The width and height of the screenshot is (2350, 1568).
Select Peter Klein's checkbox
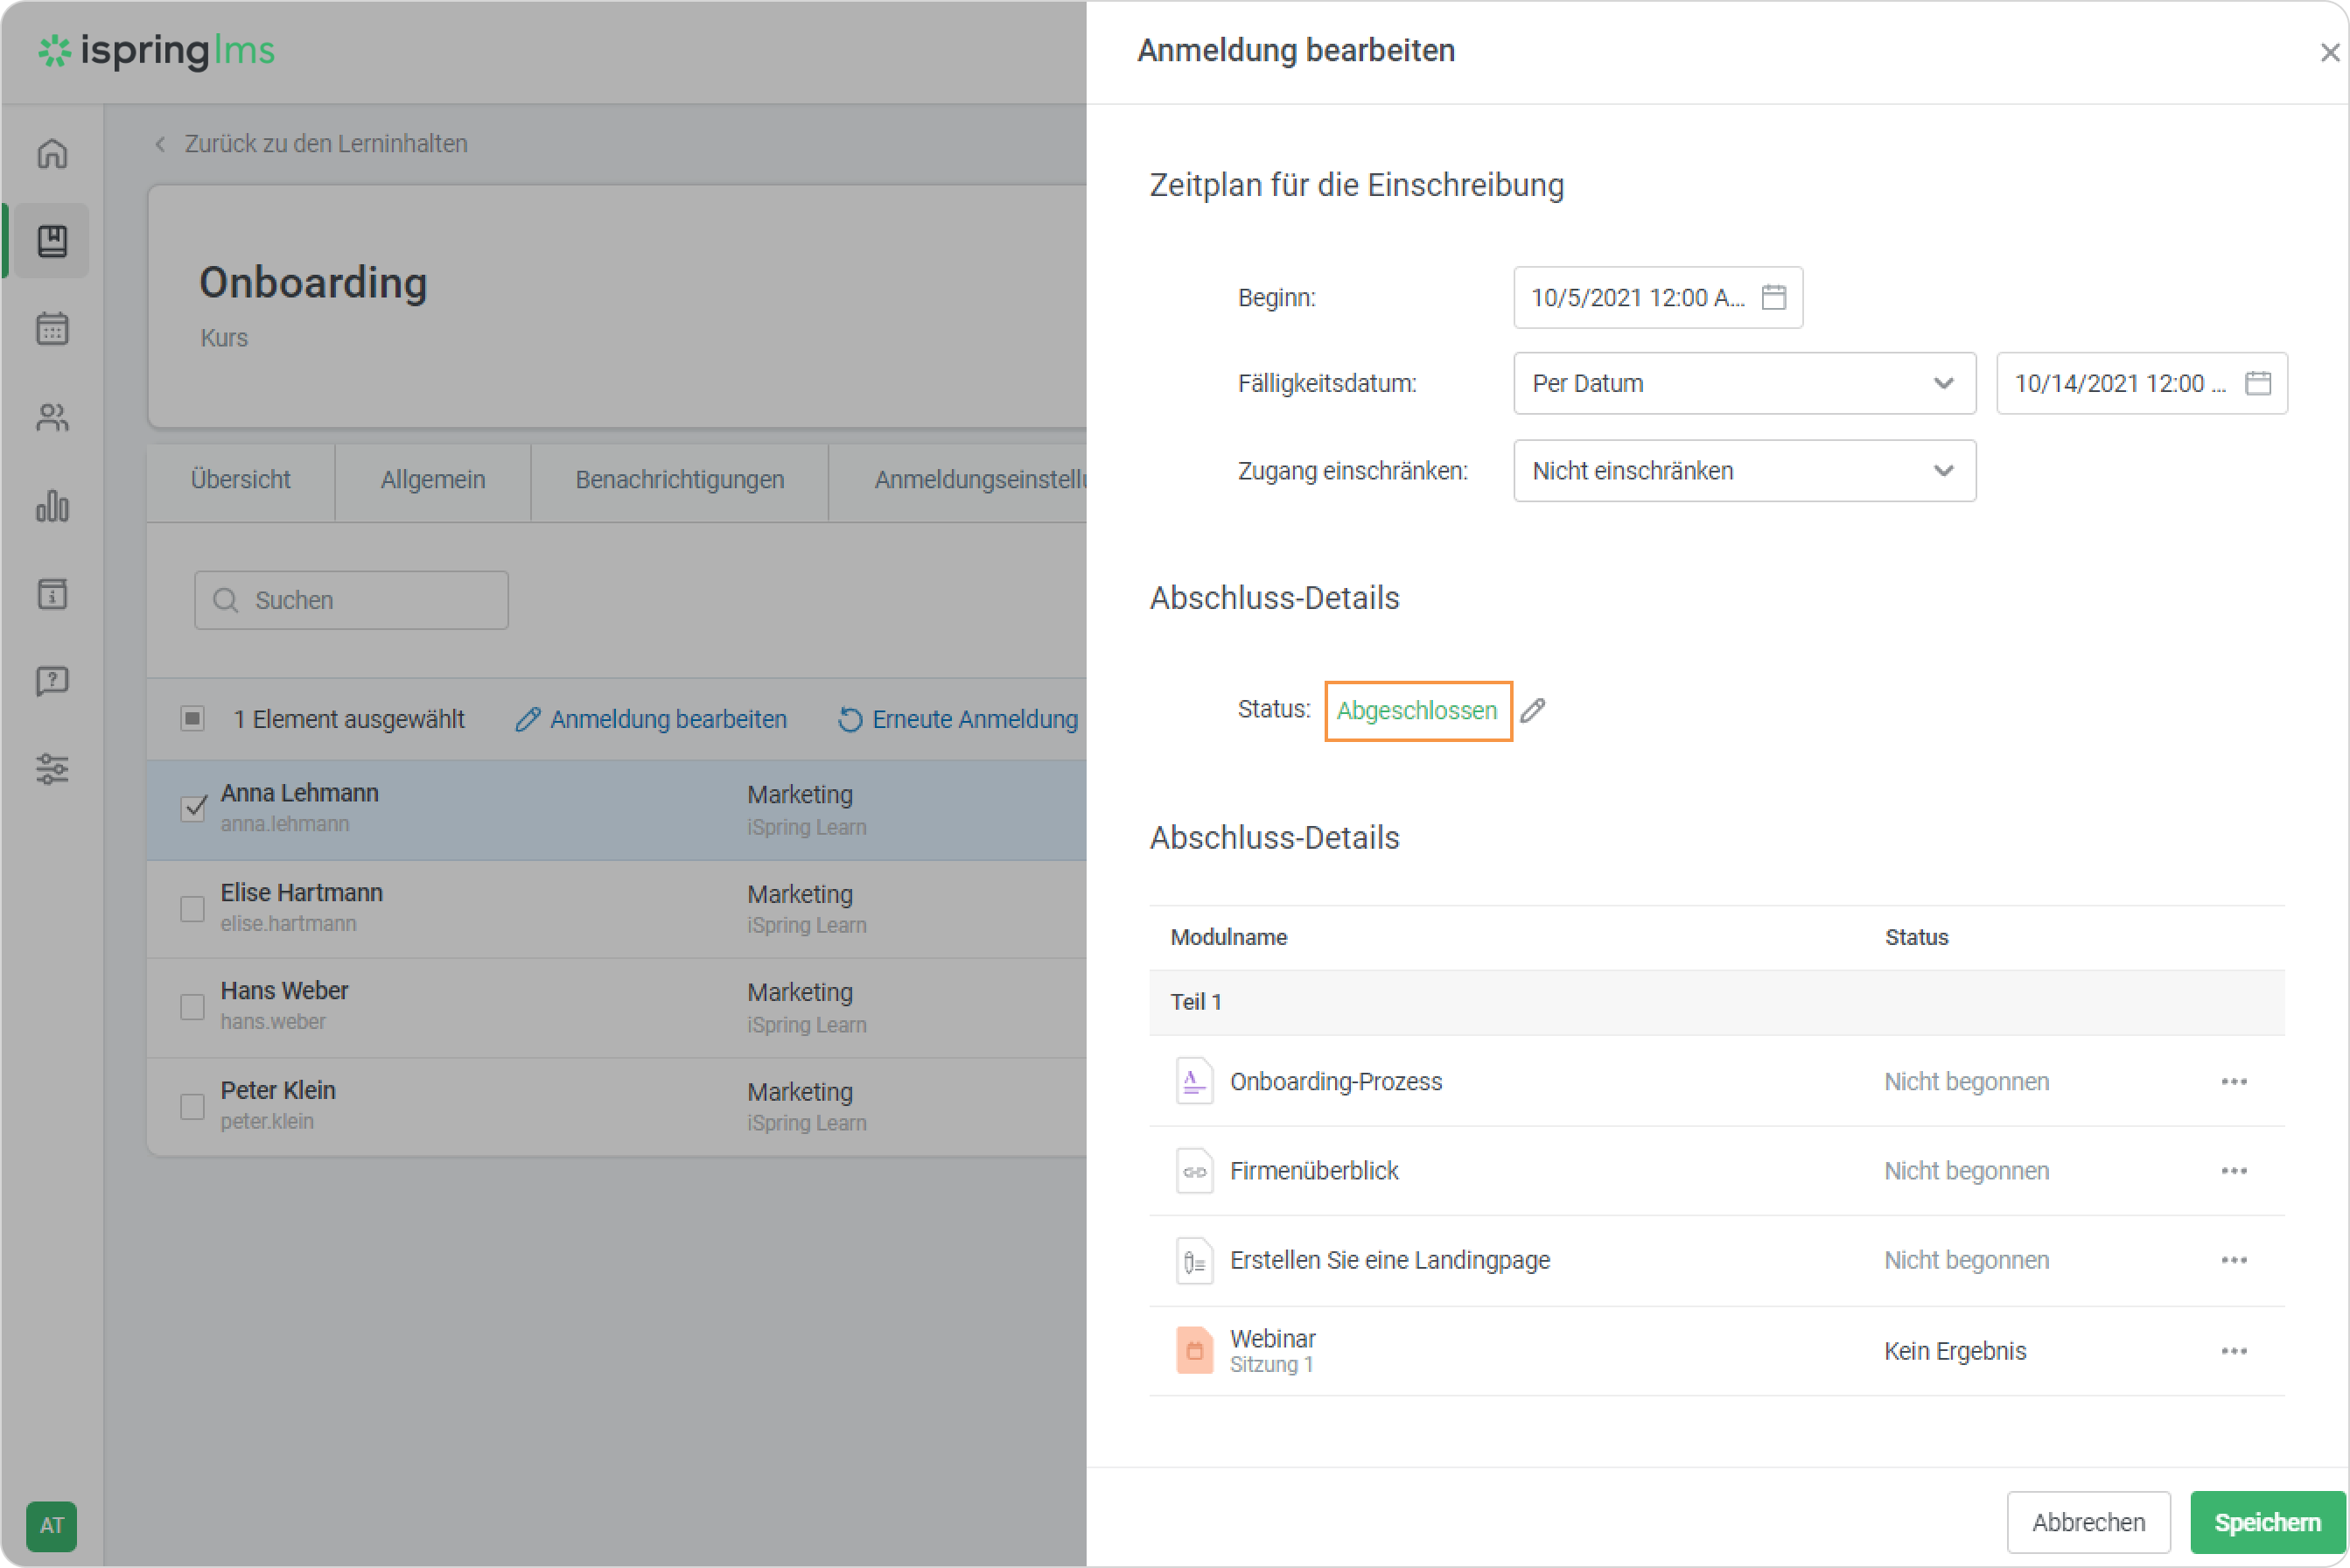pyautogui.click(x=192, y=1106)
